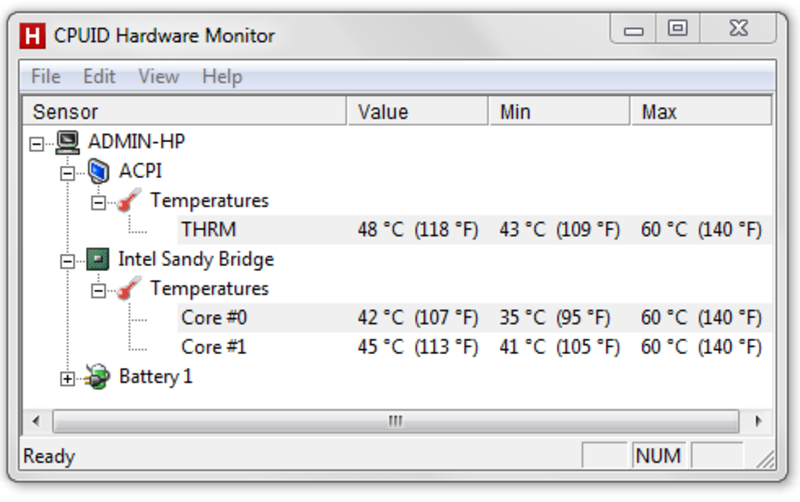The image size is (800, 502).
Task: Click the CPUID red H application icon
Action: tap(32, 36)
